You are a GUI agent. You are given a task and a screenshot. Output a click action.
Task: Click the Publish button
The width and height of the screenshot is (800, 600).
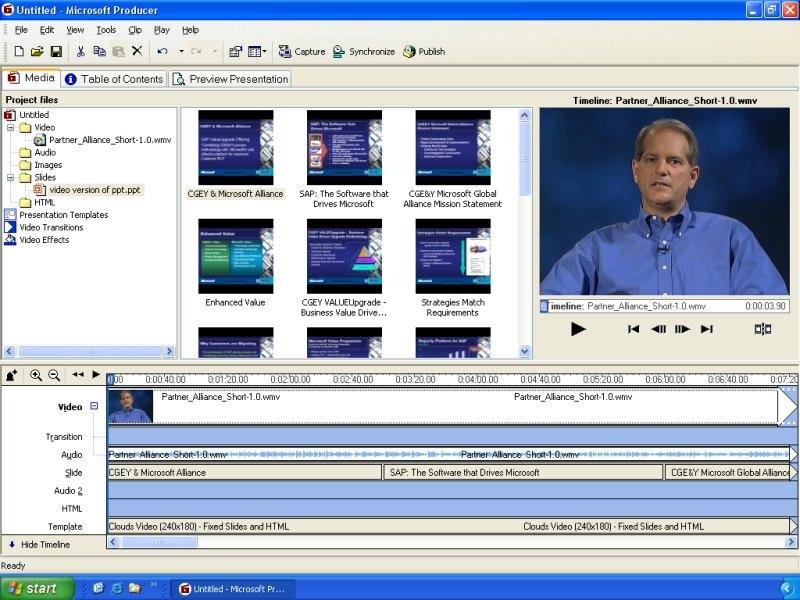pyautogui.click(x=424, y=51)
